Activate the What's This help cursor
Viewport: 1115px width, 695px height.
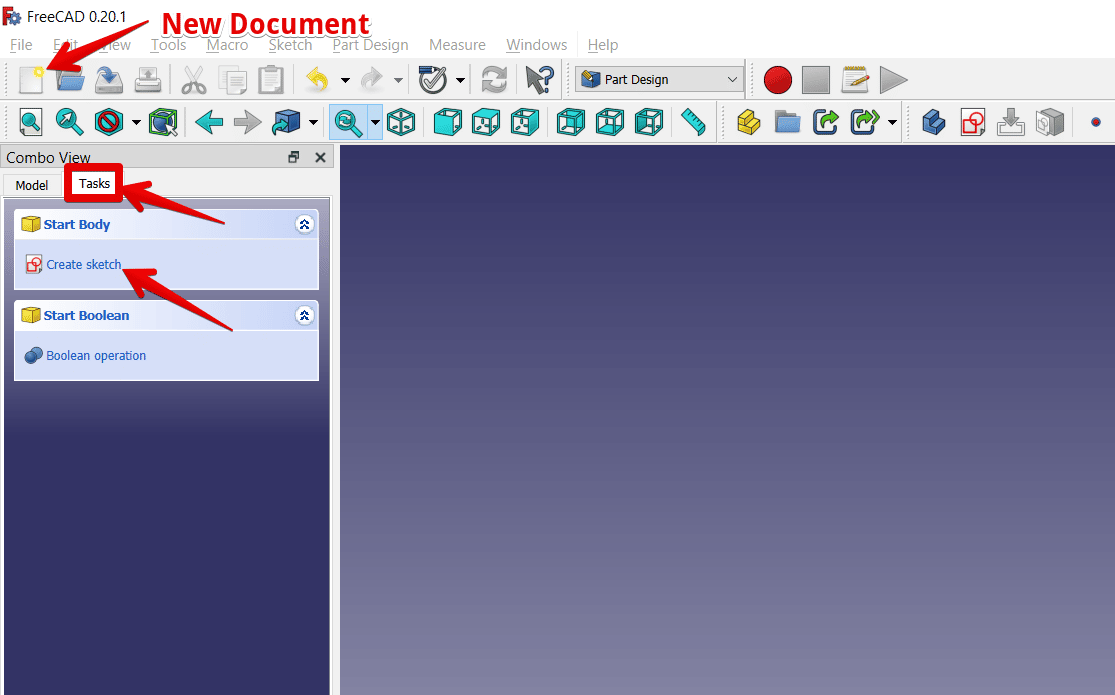pyautogui.click(x=540, y=80)
